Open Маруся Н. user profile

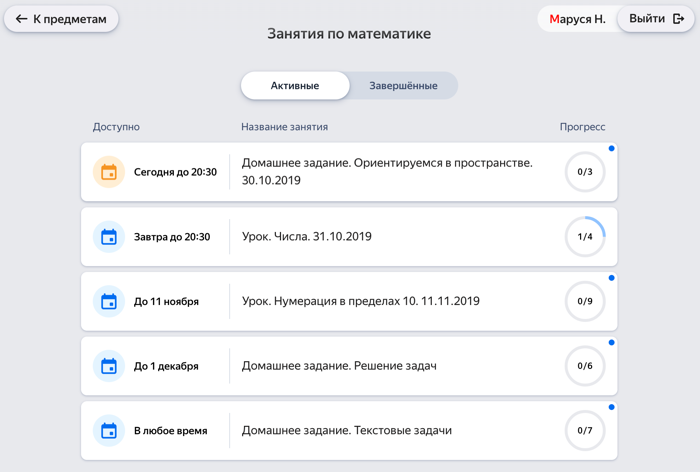click(577, 19)
